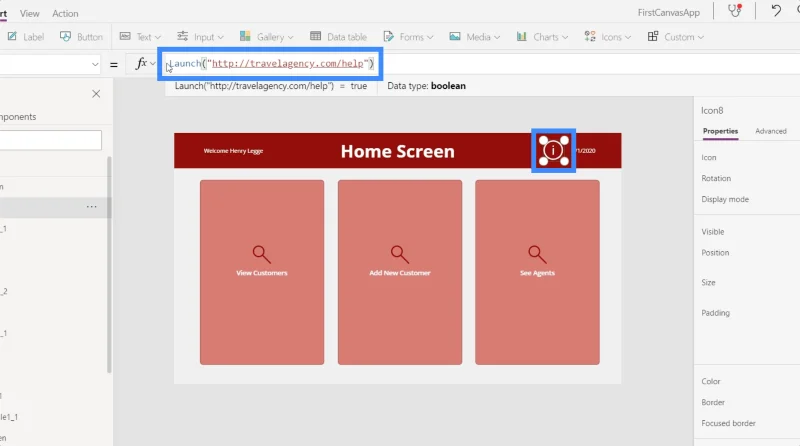Click the Gallery icon in the ribbon
The image size is (800, 446).
point(245,36)
